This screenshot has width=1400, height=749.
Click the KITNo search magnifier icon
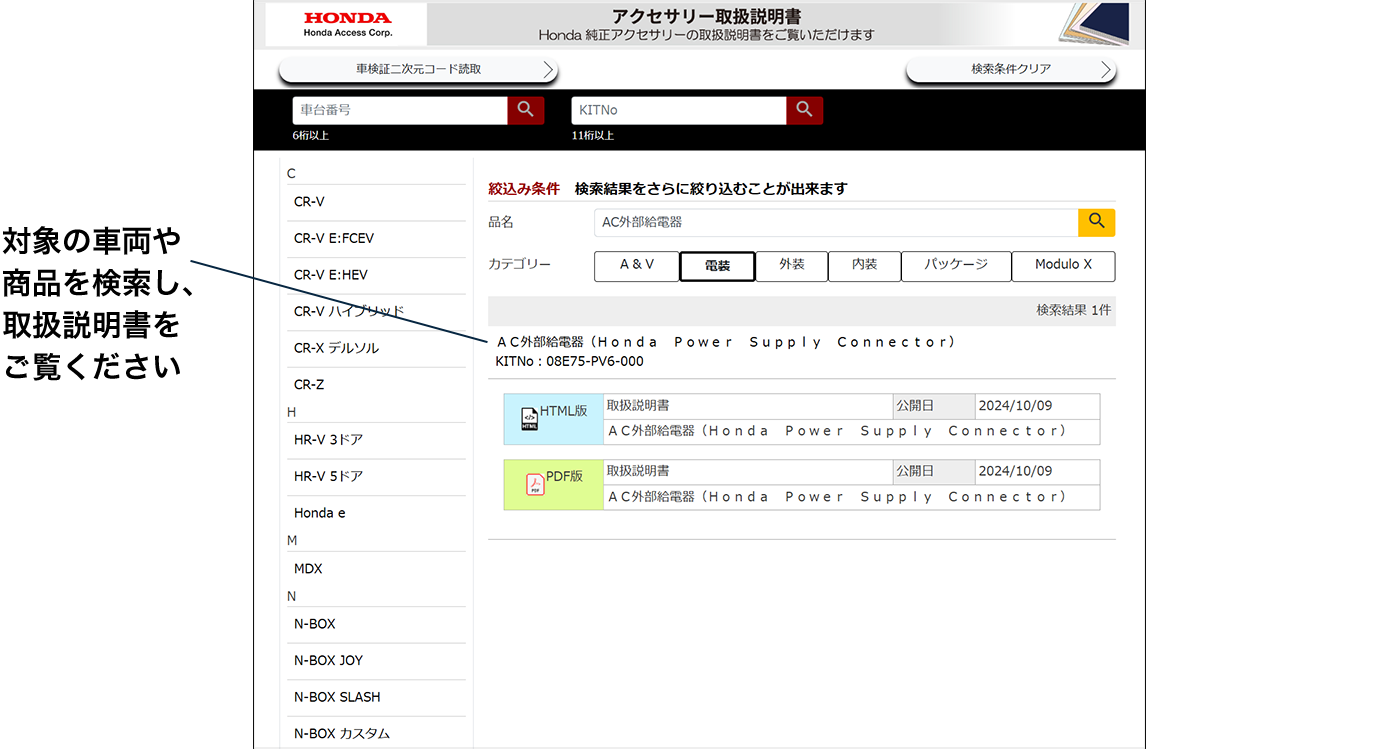tap(804, 110)
